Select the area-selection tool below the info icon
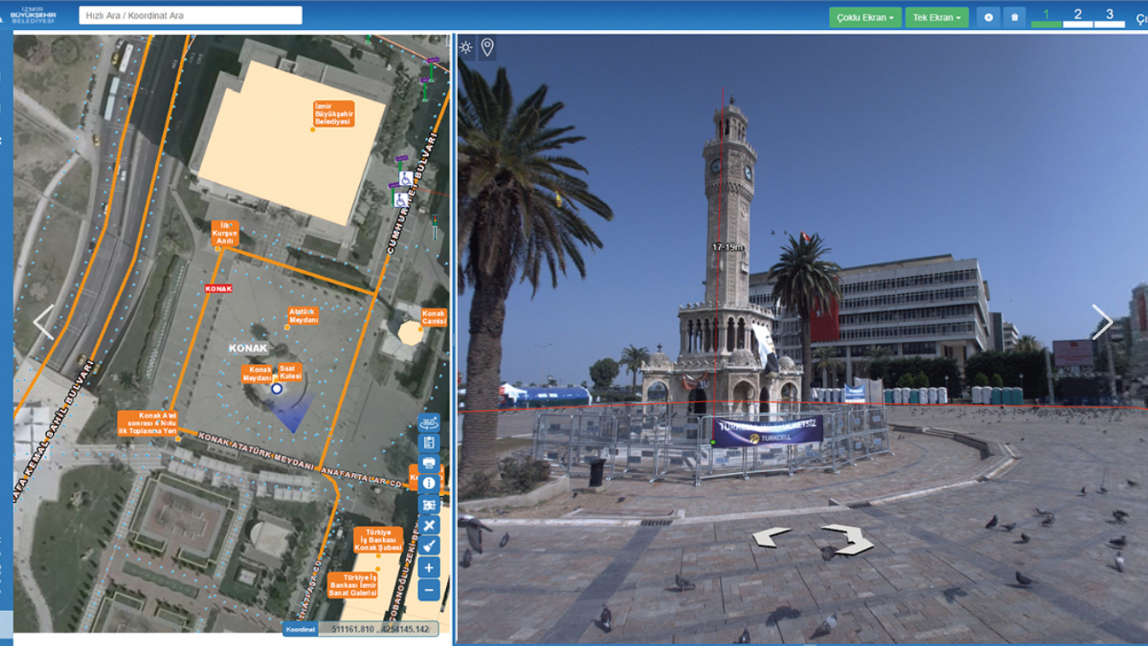The width and height of the screenshot is (1148, 646). pos(429,505)
